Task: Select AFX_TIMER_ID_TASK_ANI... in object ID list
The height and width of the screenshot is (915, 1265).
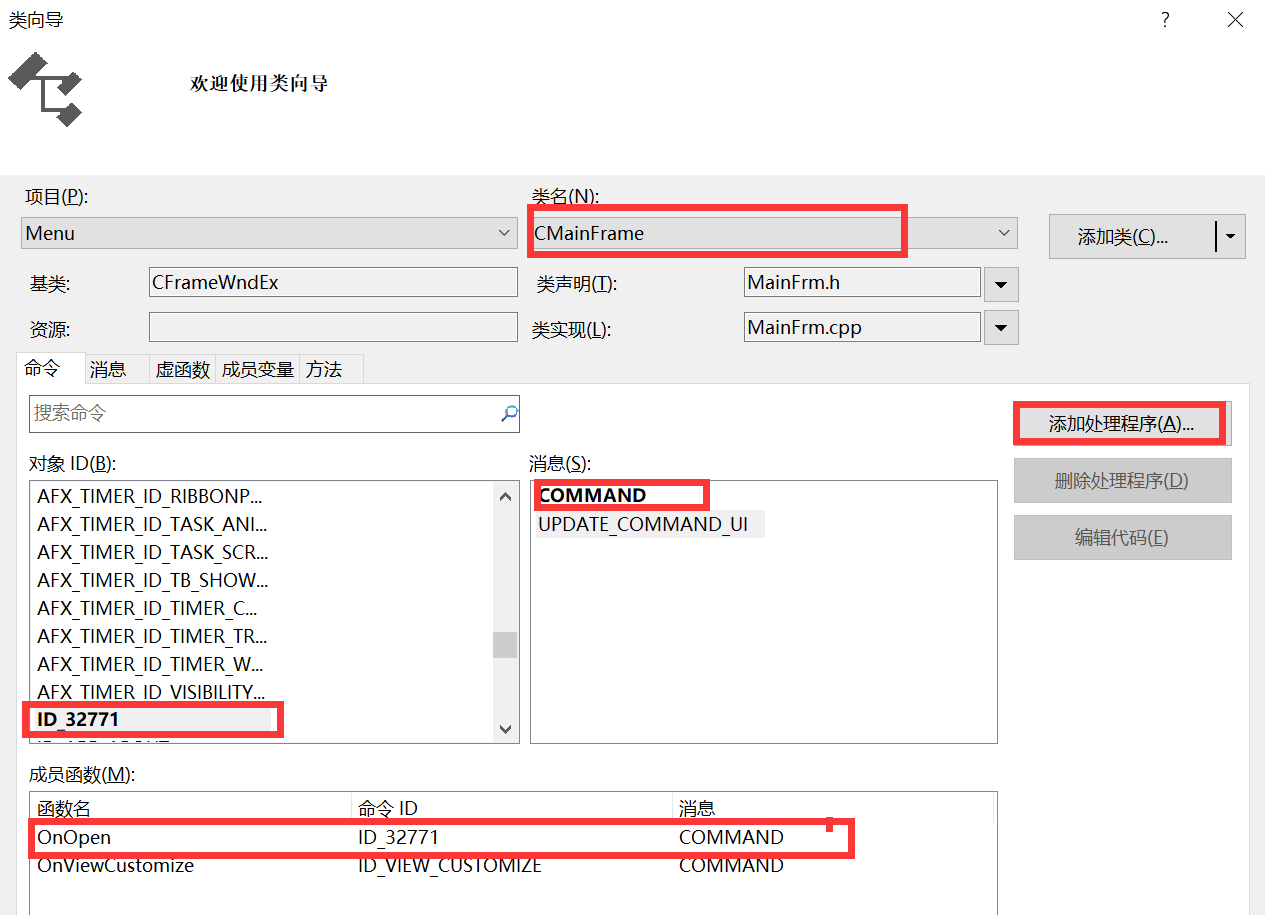Action: coord(151,524)
